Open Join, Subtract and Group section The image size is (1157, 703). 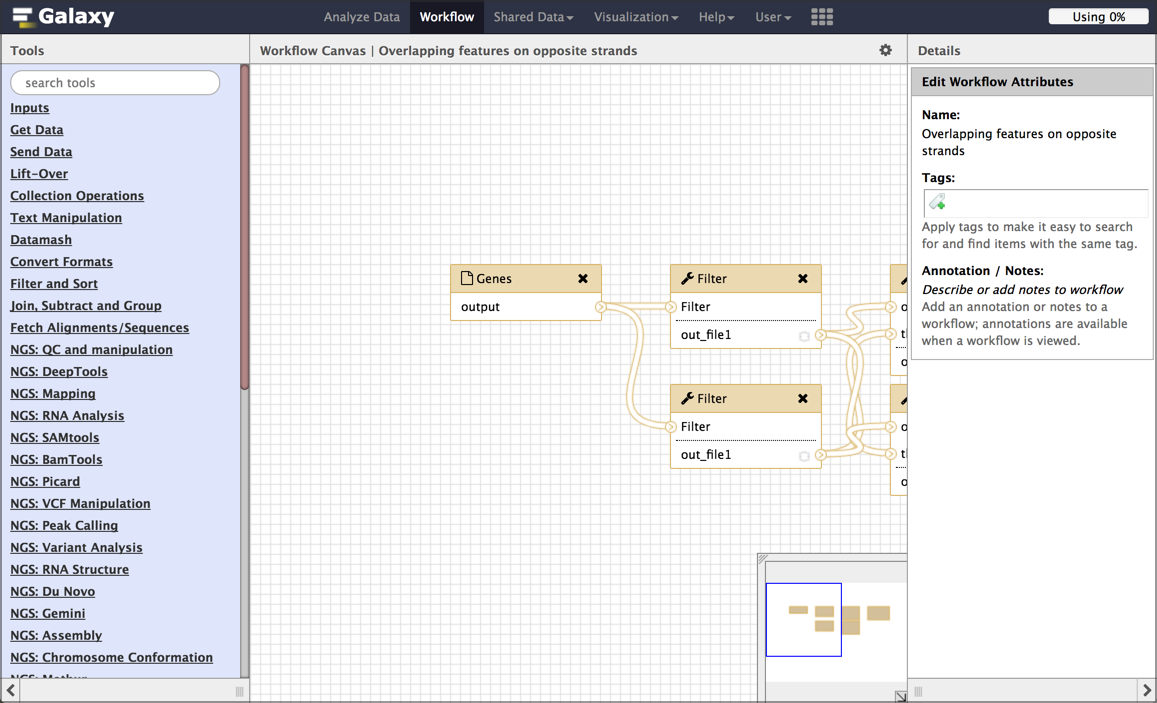tap(86, 305)
